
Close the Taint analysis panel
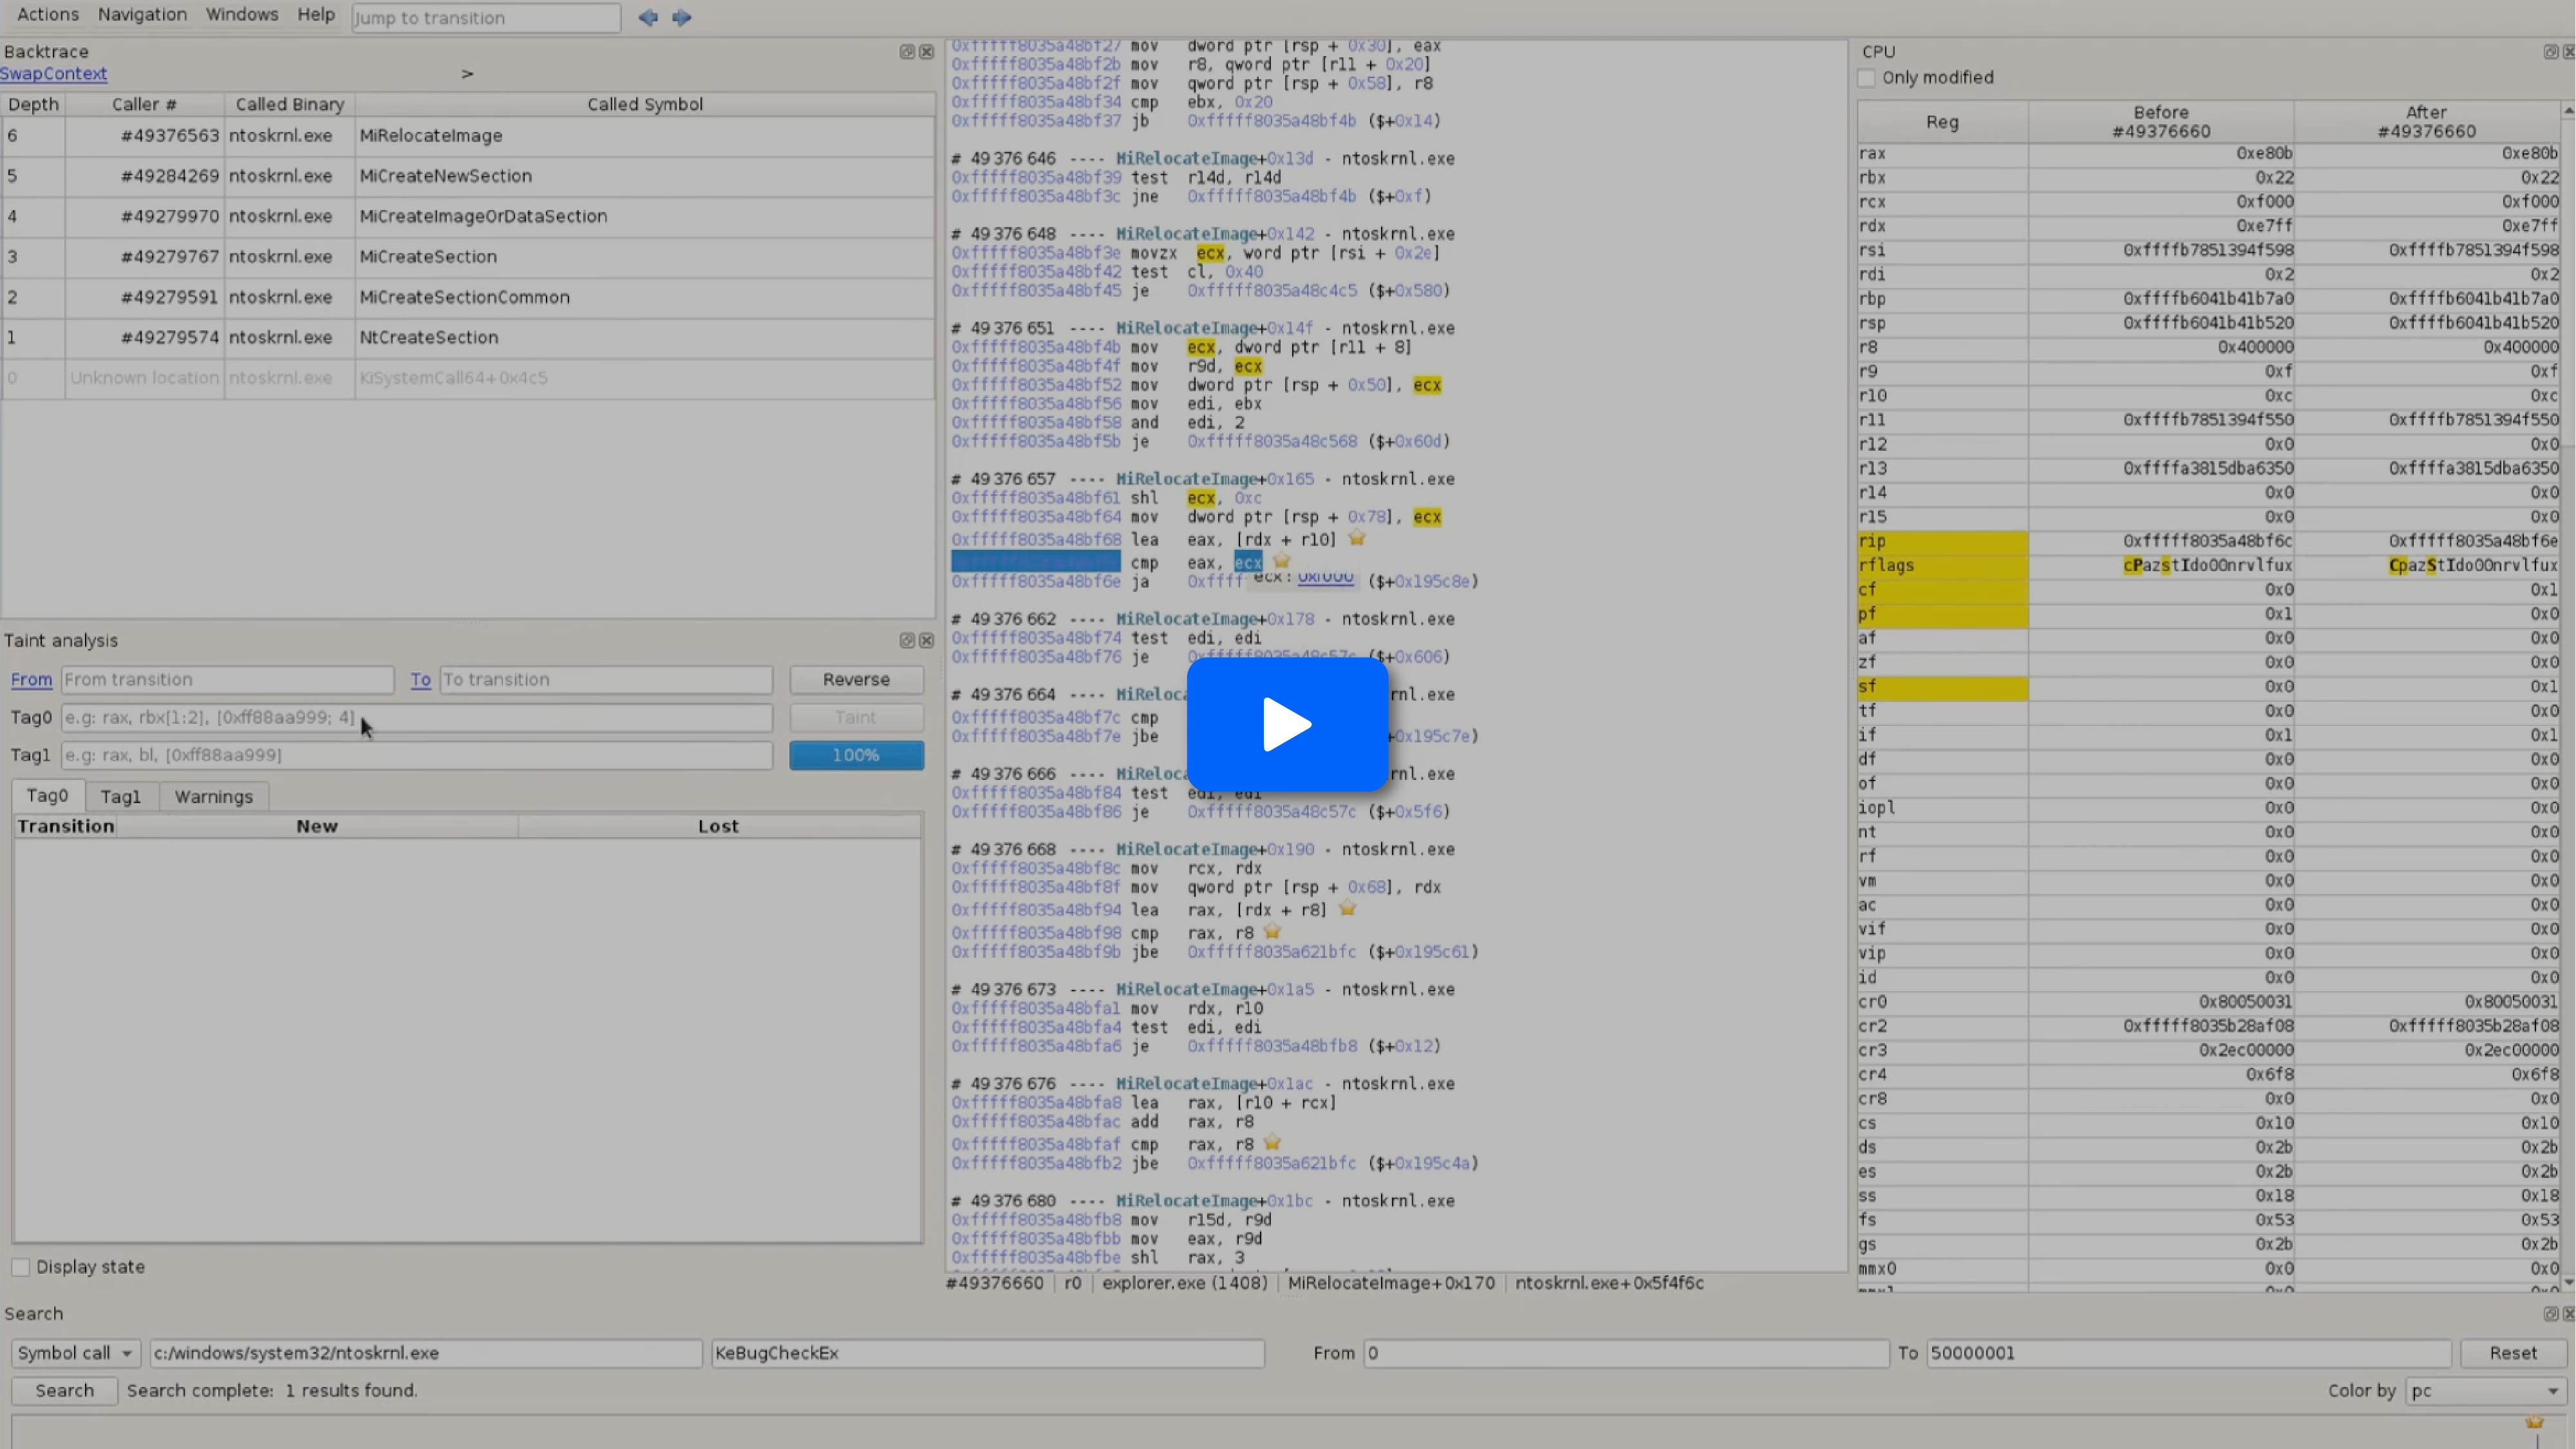click(926, 640)
